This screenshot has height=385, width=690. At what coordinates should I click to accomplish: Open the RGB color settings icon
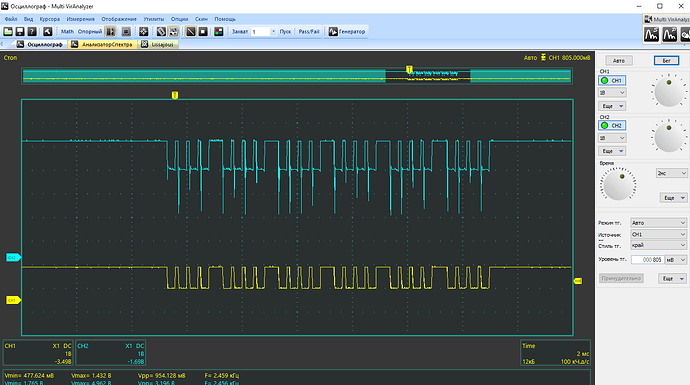tap(219, 32)
